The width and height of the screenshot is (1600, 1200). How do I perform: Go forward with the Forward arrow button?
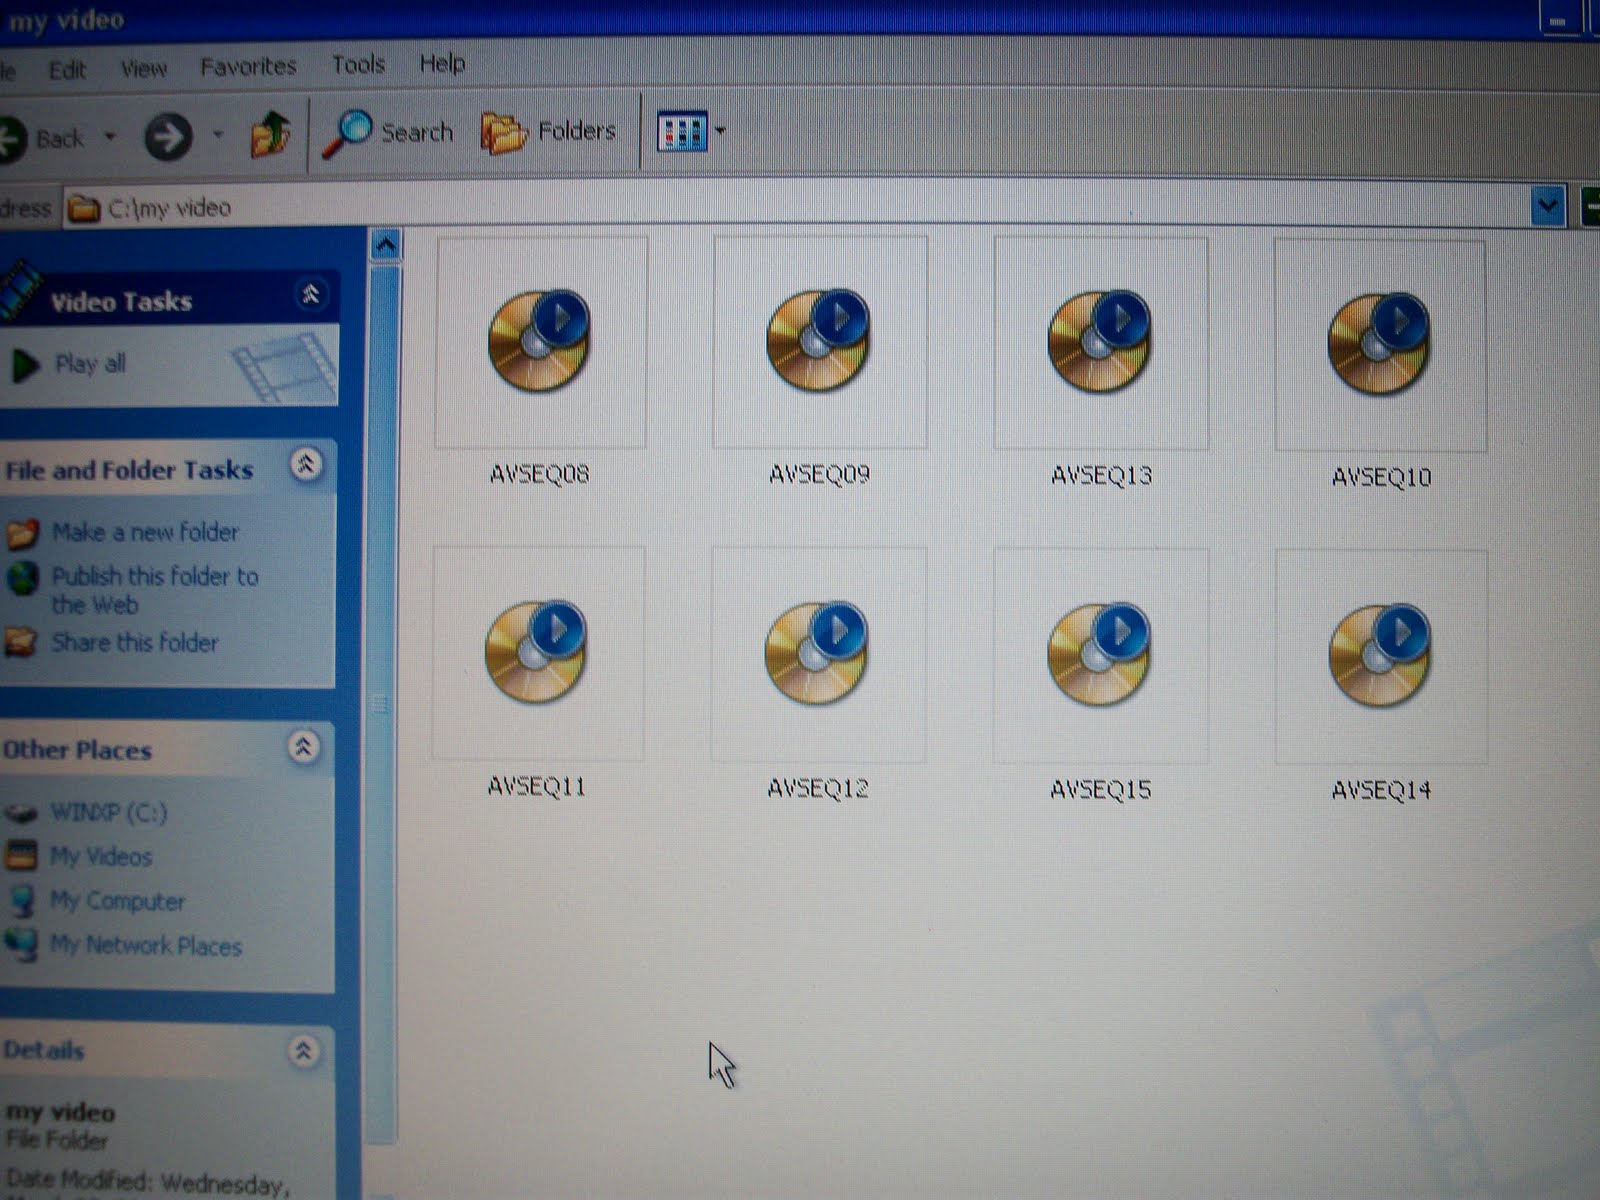(x=169, y=136)
